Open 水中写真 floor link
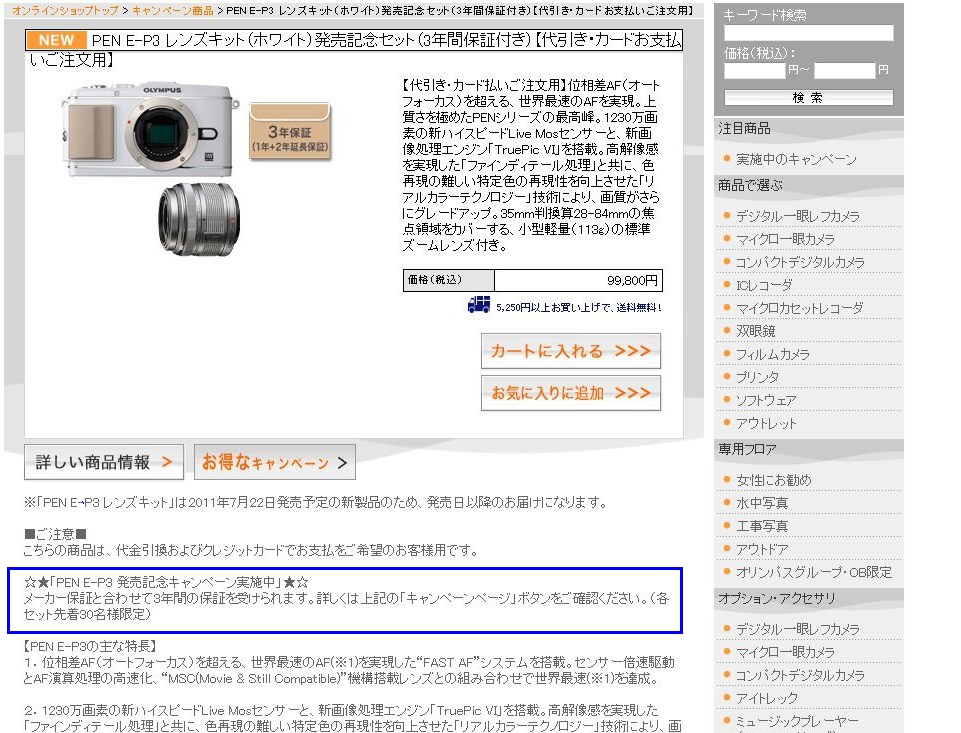961x733 pixels. point(762,503)
